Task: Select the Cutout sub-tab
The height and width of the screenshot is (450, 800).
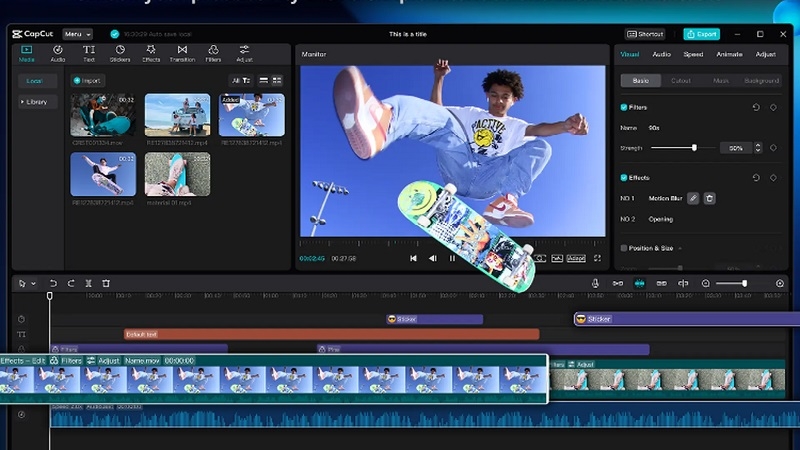Action: [680, 80]
